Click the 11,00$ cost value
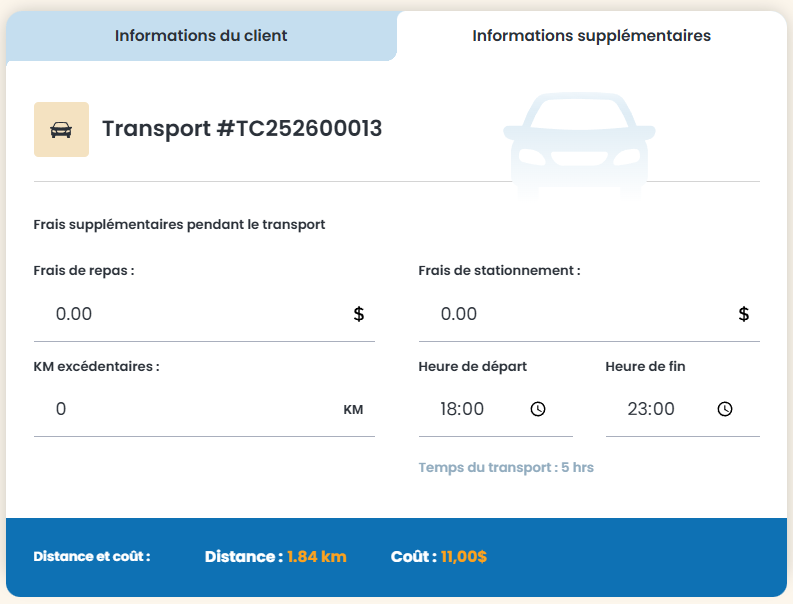This screenshot has height=604, width=793. [464, 556]
